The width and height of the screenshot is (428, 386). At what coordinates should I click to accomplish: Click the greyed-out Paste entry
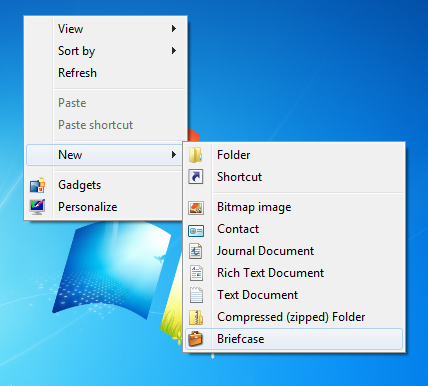coord(105,103)
